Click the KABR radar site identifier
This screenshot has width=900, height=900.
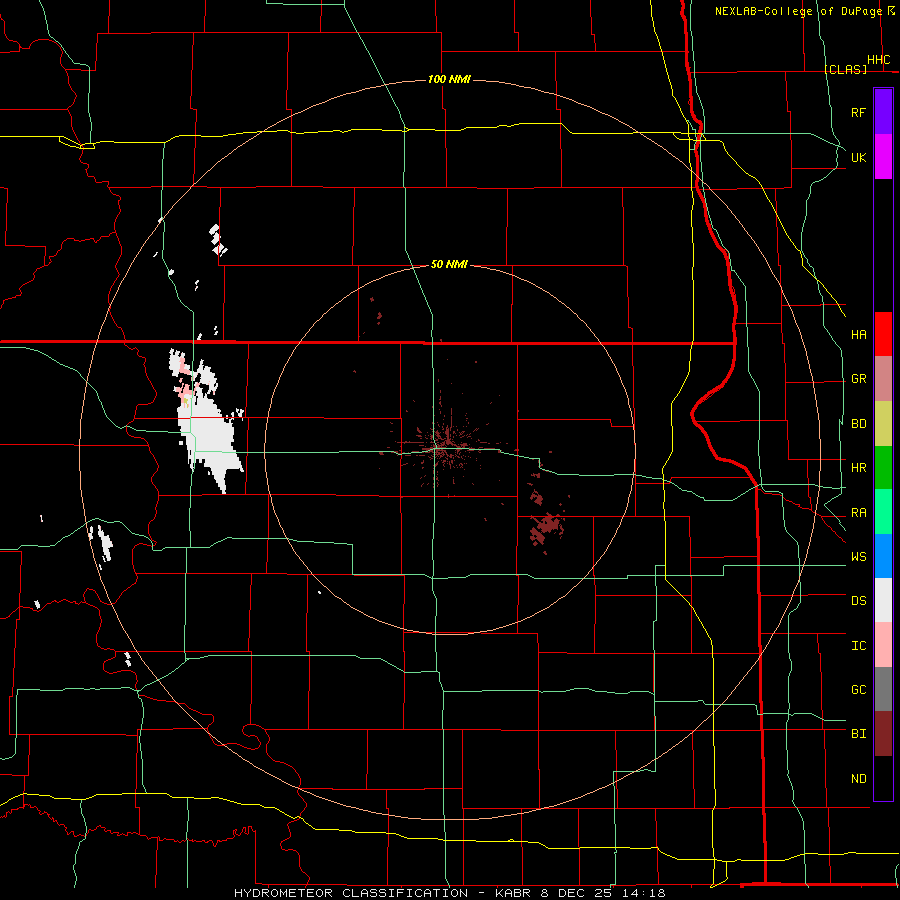510,893
